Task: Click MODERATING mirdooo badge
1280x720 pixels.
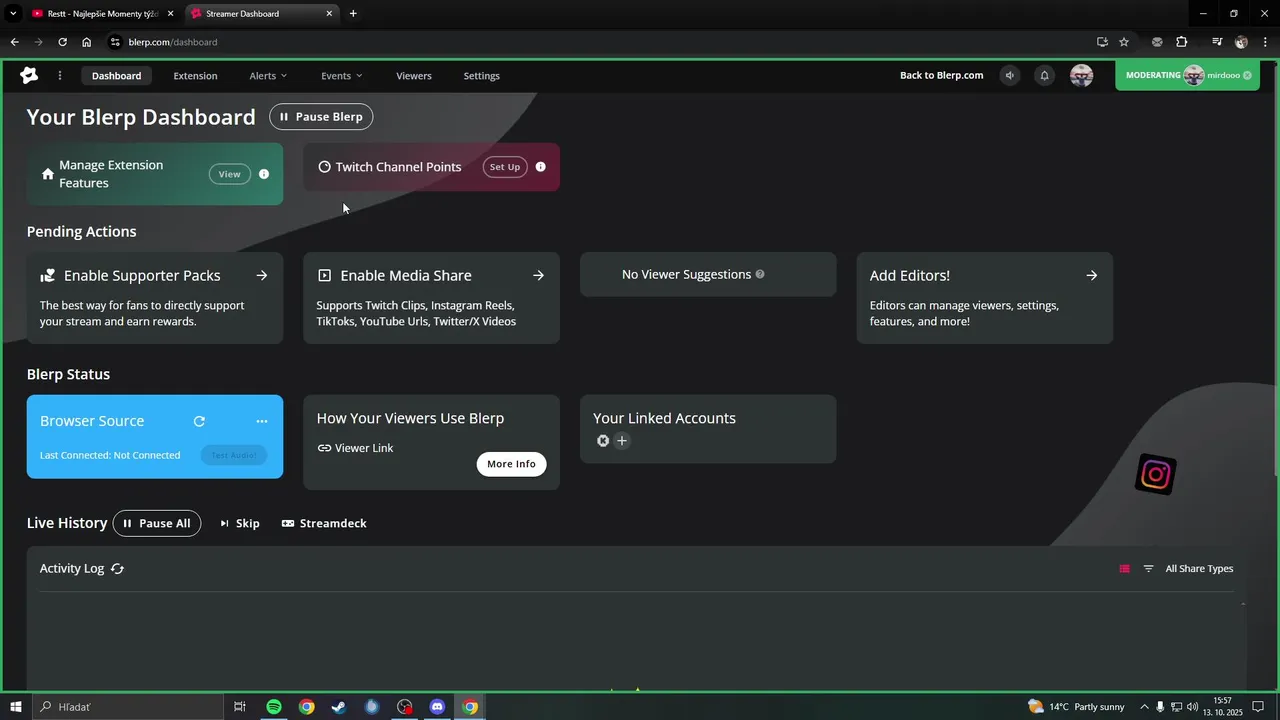Action: 1186,75
